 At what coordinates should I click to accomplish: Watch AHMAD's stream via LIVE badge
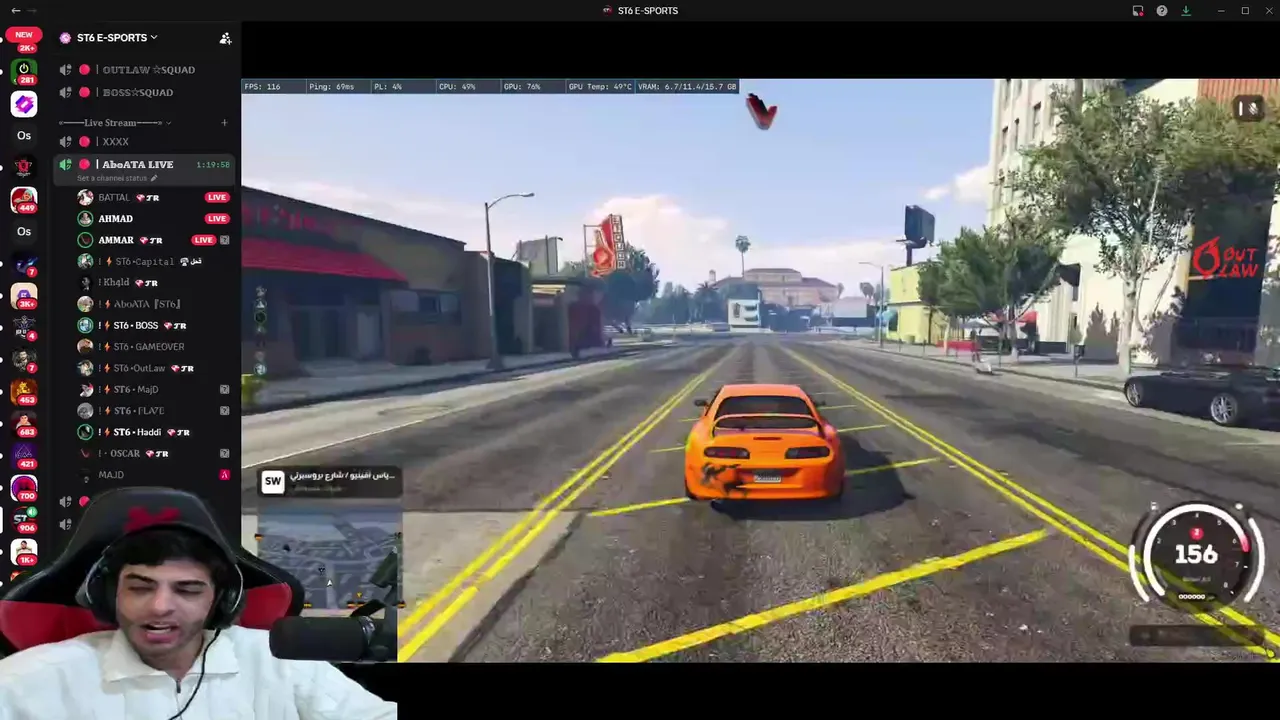216,219
